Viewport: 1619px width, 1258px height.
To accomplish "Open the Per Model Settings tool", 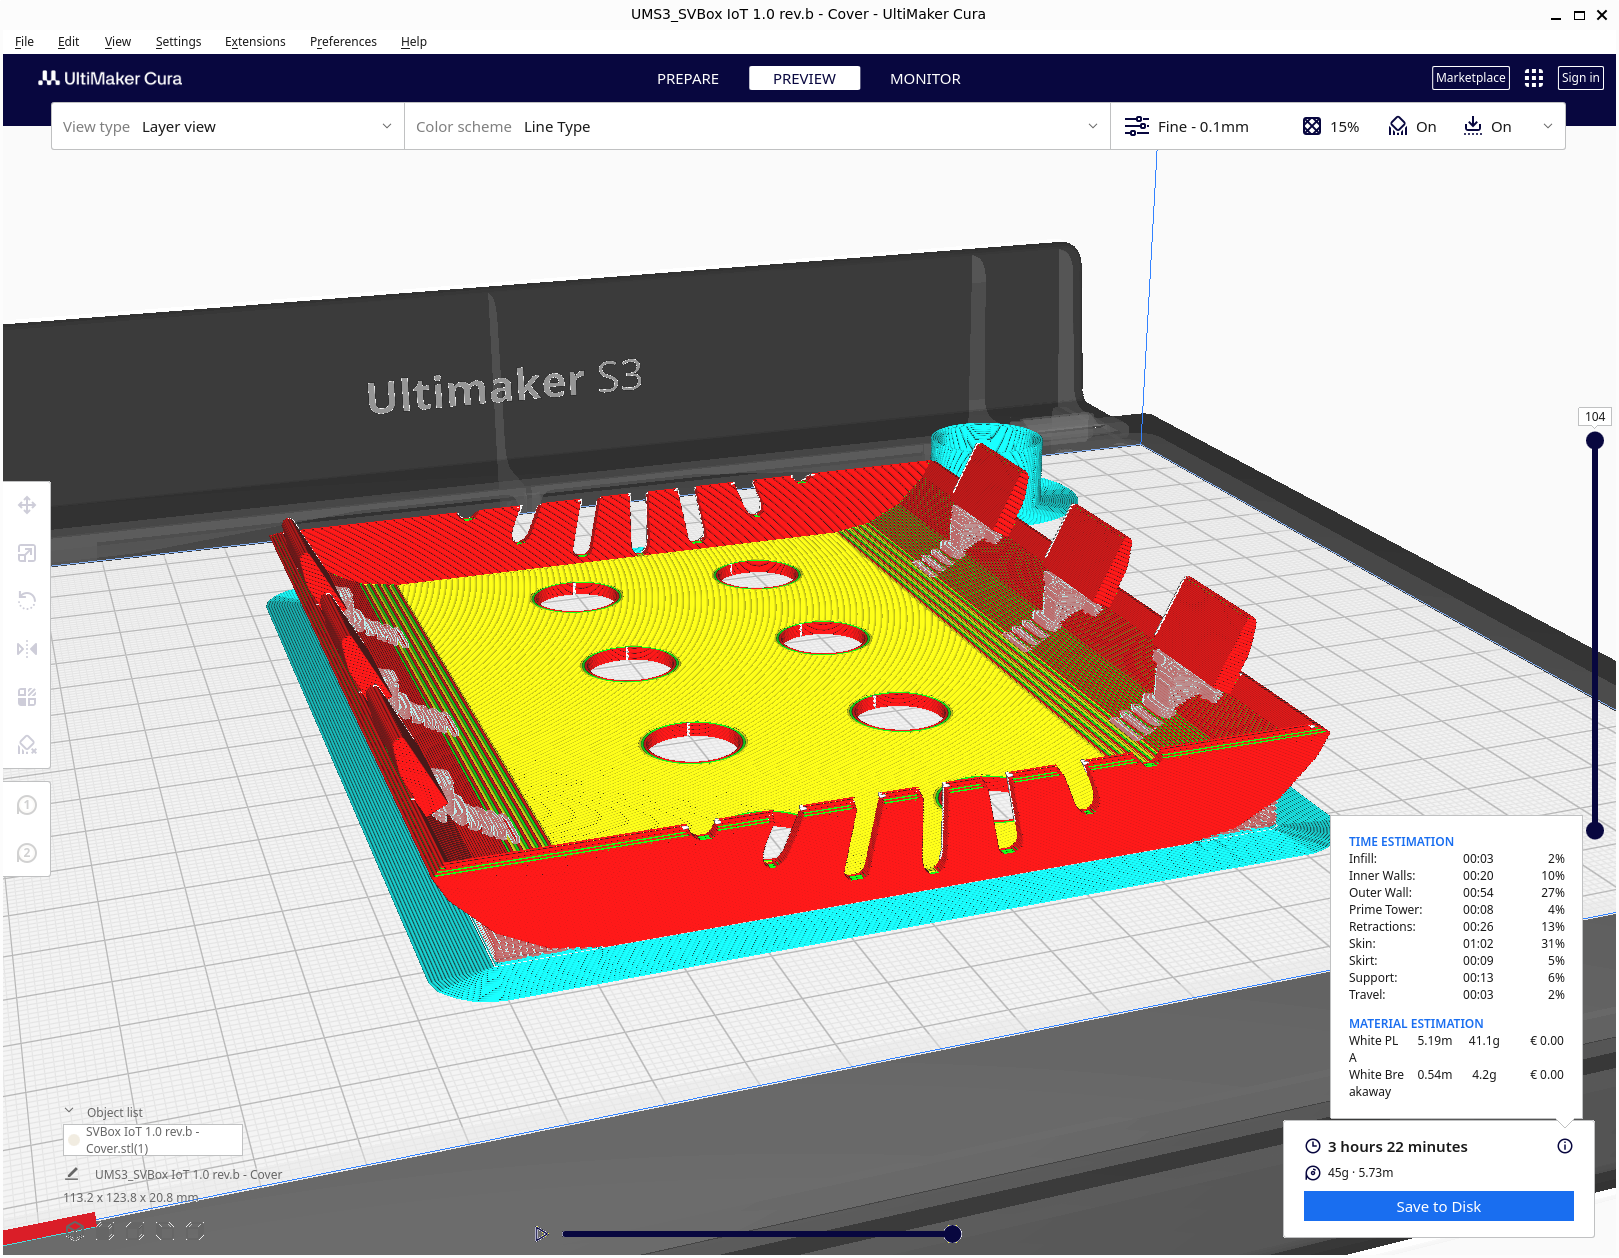I will coord(27,697).
